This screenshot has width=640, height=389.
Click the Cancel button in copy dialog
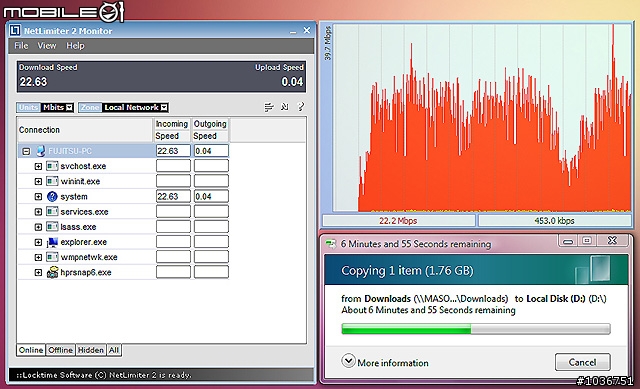pyautogui.click(x=582, y=362)
